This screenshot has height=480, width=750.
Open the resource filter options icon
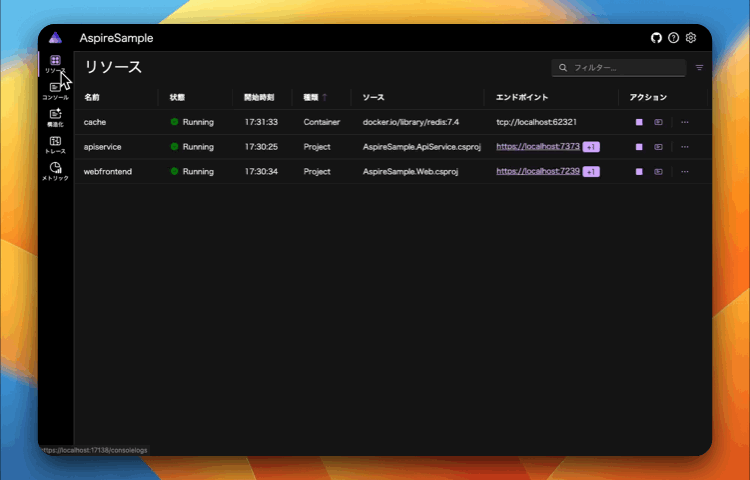point(699,68)
